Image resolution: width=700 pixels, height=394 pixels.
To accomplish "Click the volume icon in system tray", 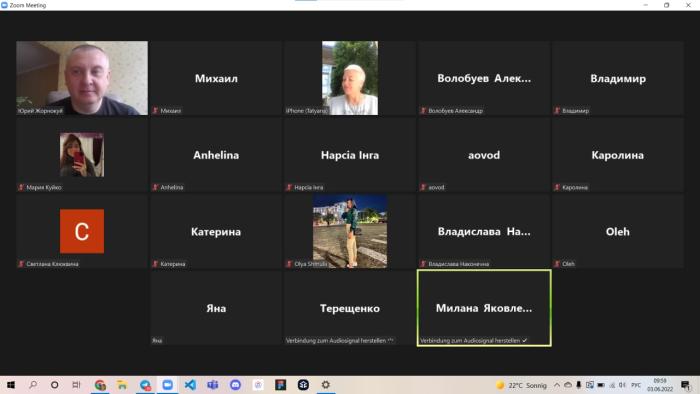I will click(623, 385).
